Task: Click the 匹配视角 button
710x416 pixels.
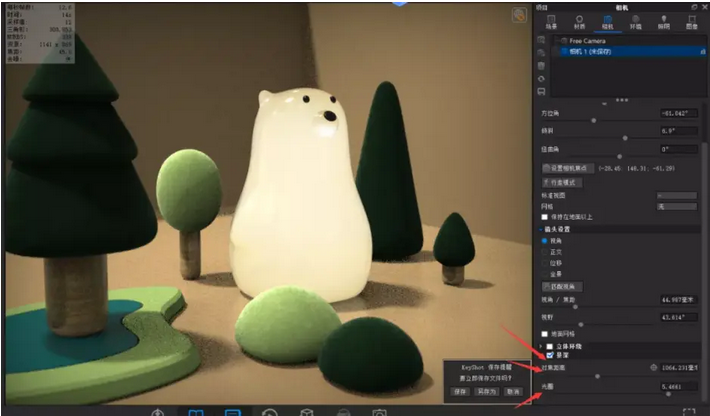Action: tap(560, 286)
